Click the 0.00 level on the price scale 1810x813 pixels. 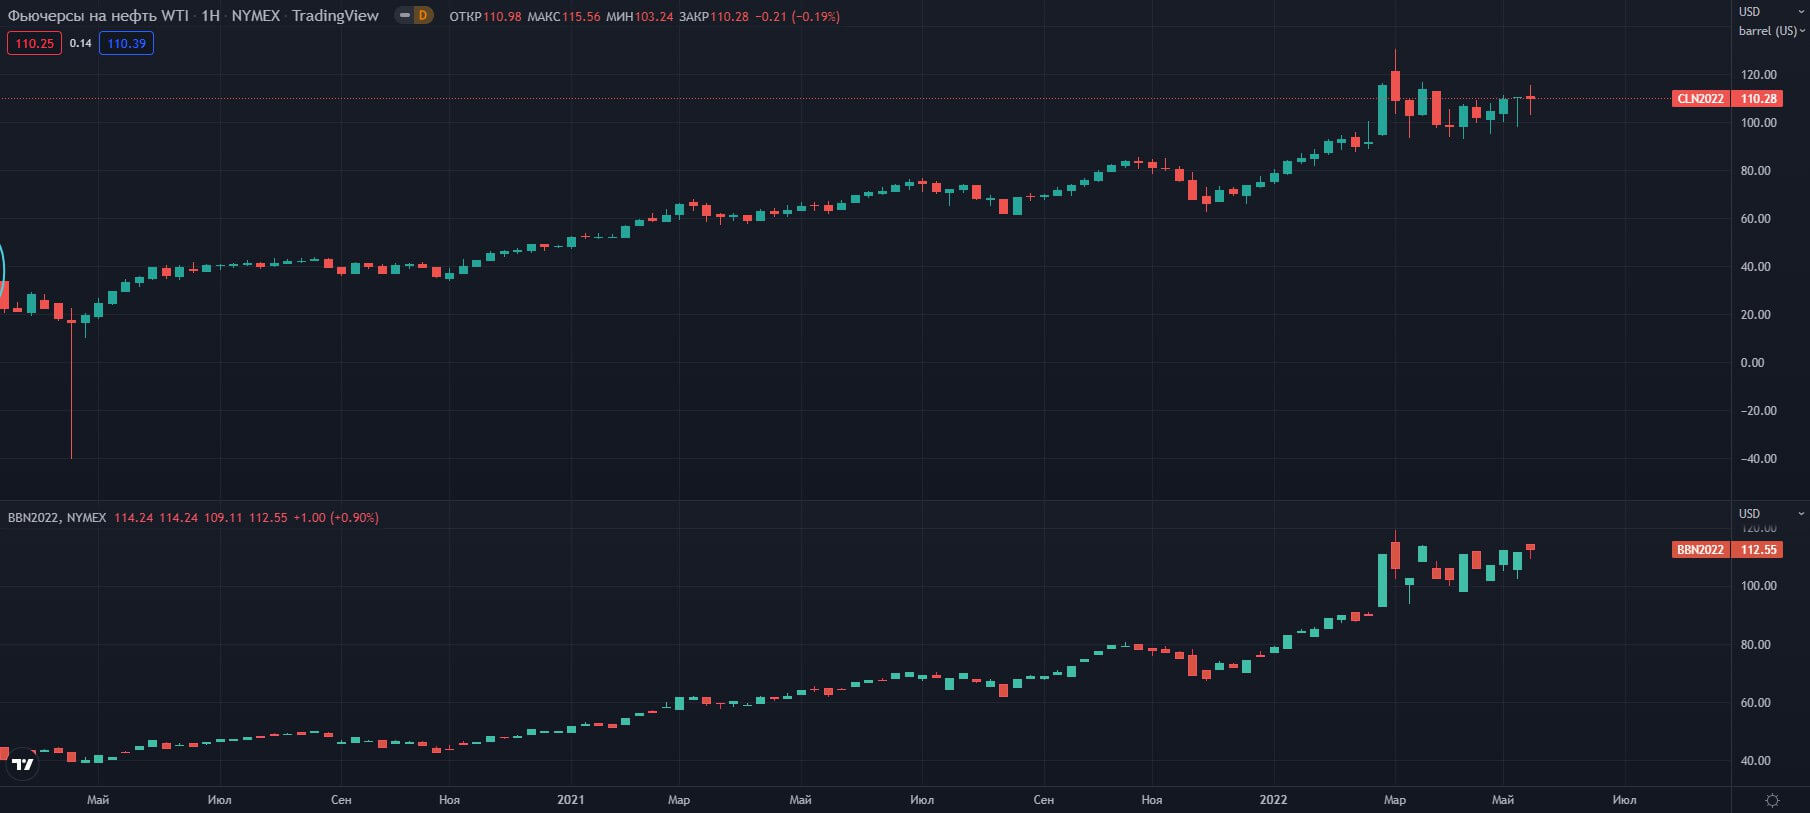(1753, 363)
